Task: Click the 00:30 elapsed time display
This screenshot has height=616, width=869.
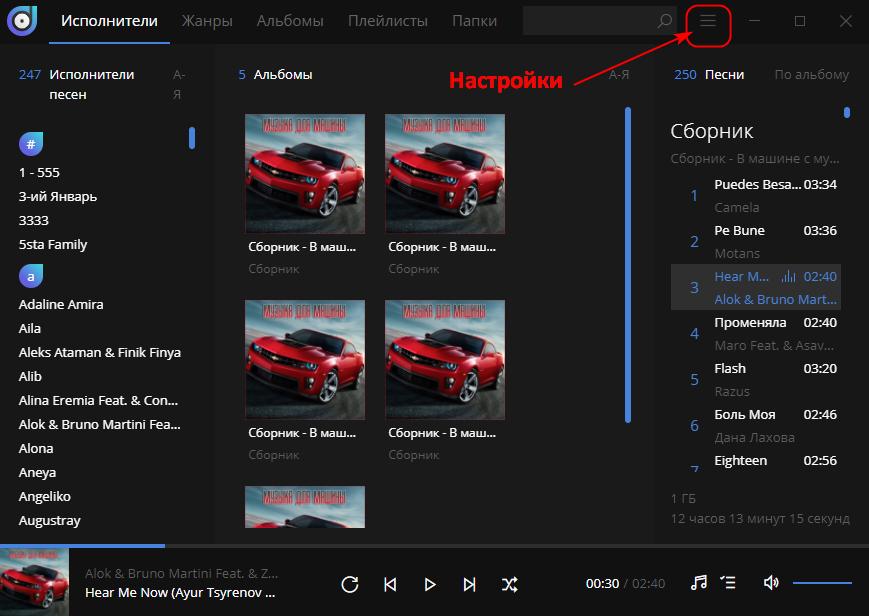Action: tap(602, 584)
